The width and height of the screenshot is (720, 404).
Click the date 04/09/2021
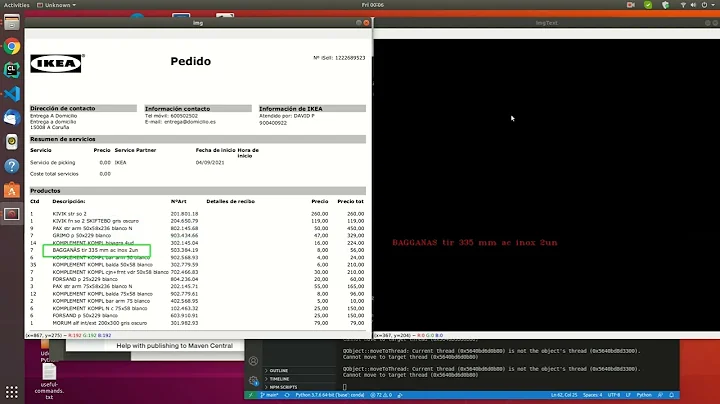coord(210,163)
